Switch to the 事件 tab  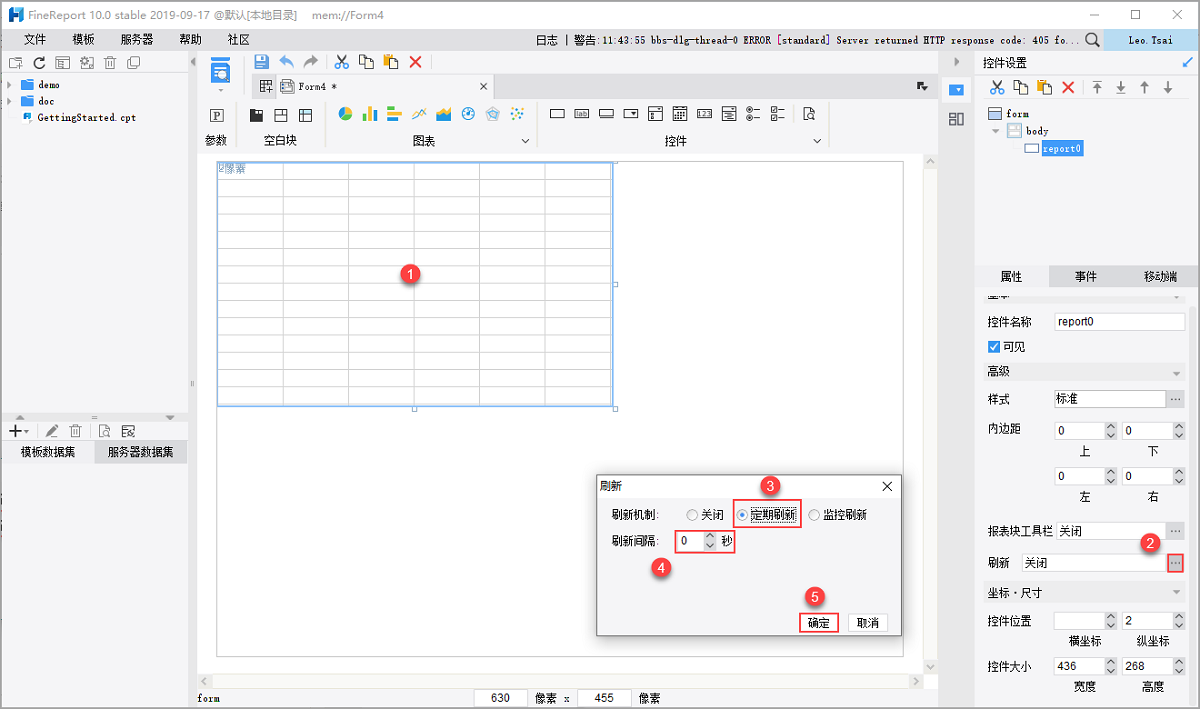(1086, 277)
